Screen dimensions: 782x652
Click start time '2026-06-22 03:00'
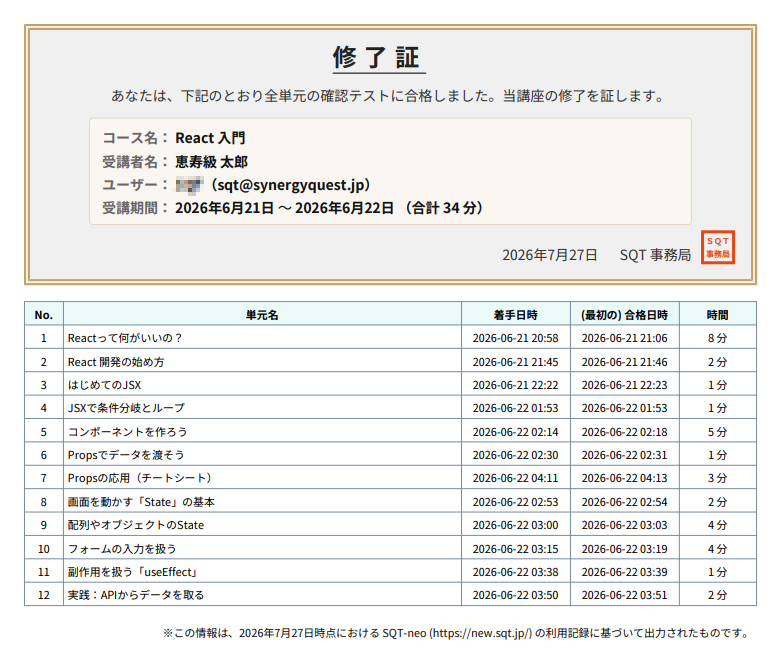pyautogui.click(x=516, y=525)
